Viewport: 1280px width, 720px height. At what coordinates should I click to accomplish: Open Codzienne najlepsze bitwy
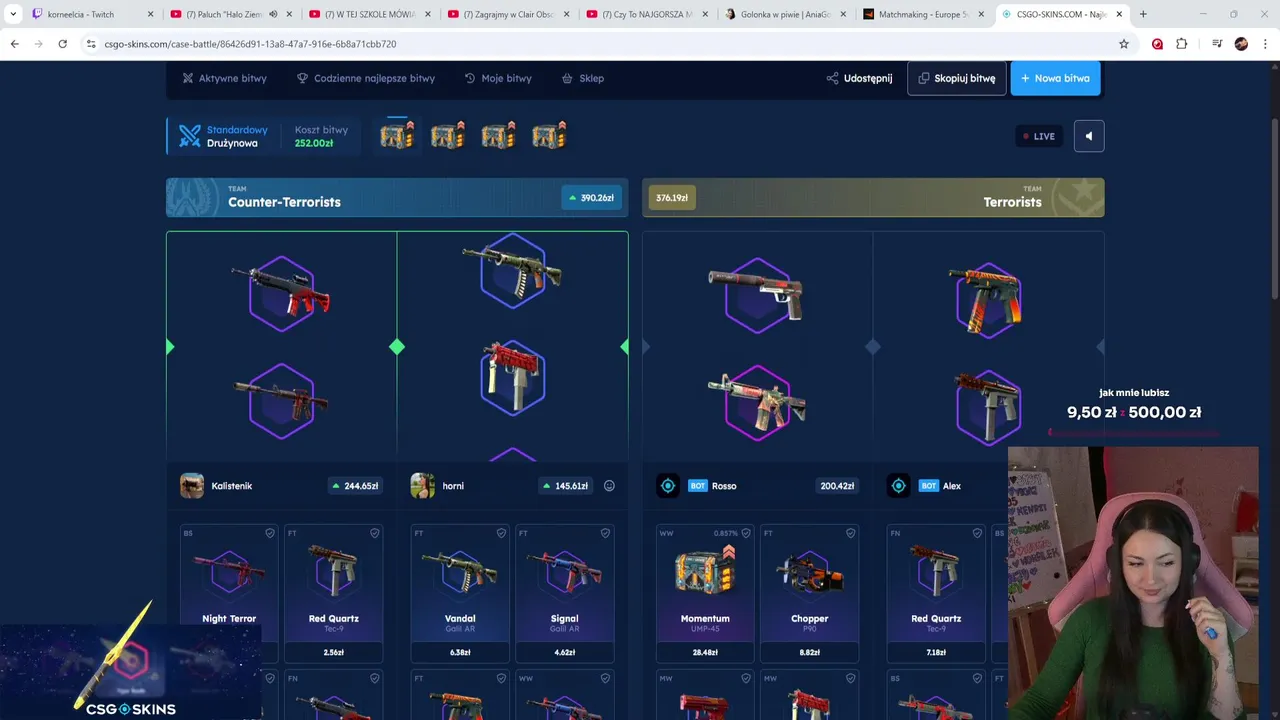365,78
